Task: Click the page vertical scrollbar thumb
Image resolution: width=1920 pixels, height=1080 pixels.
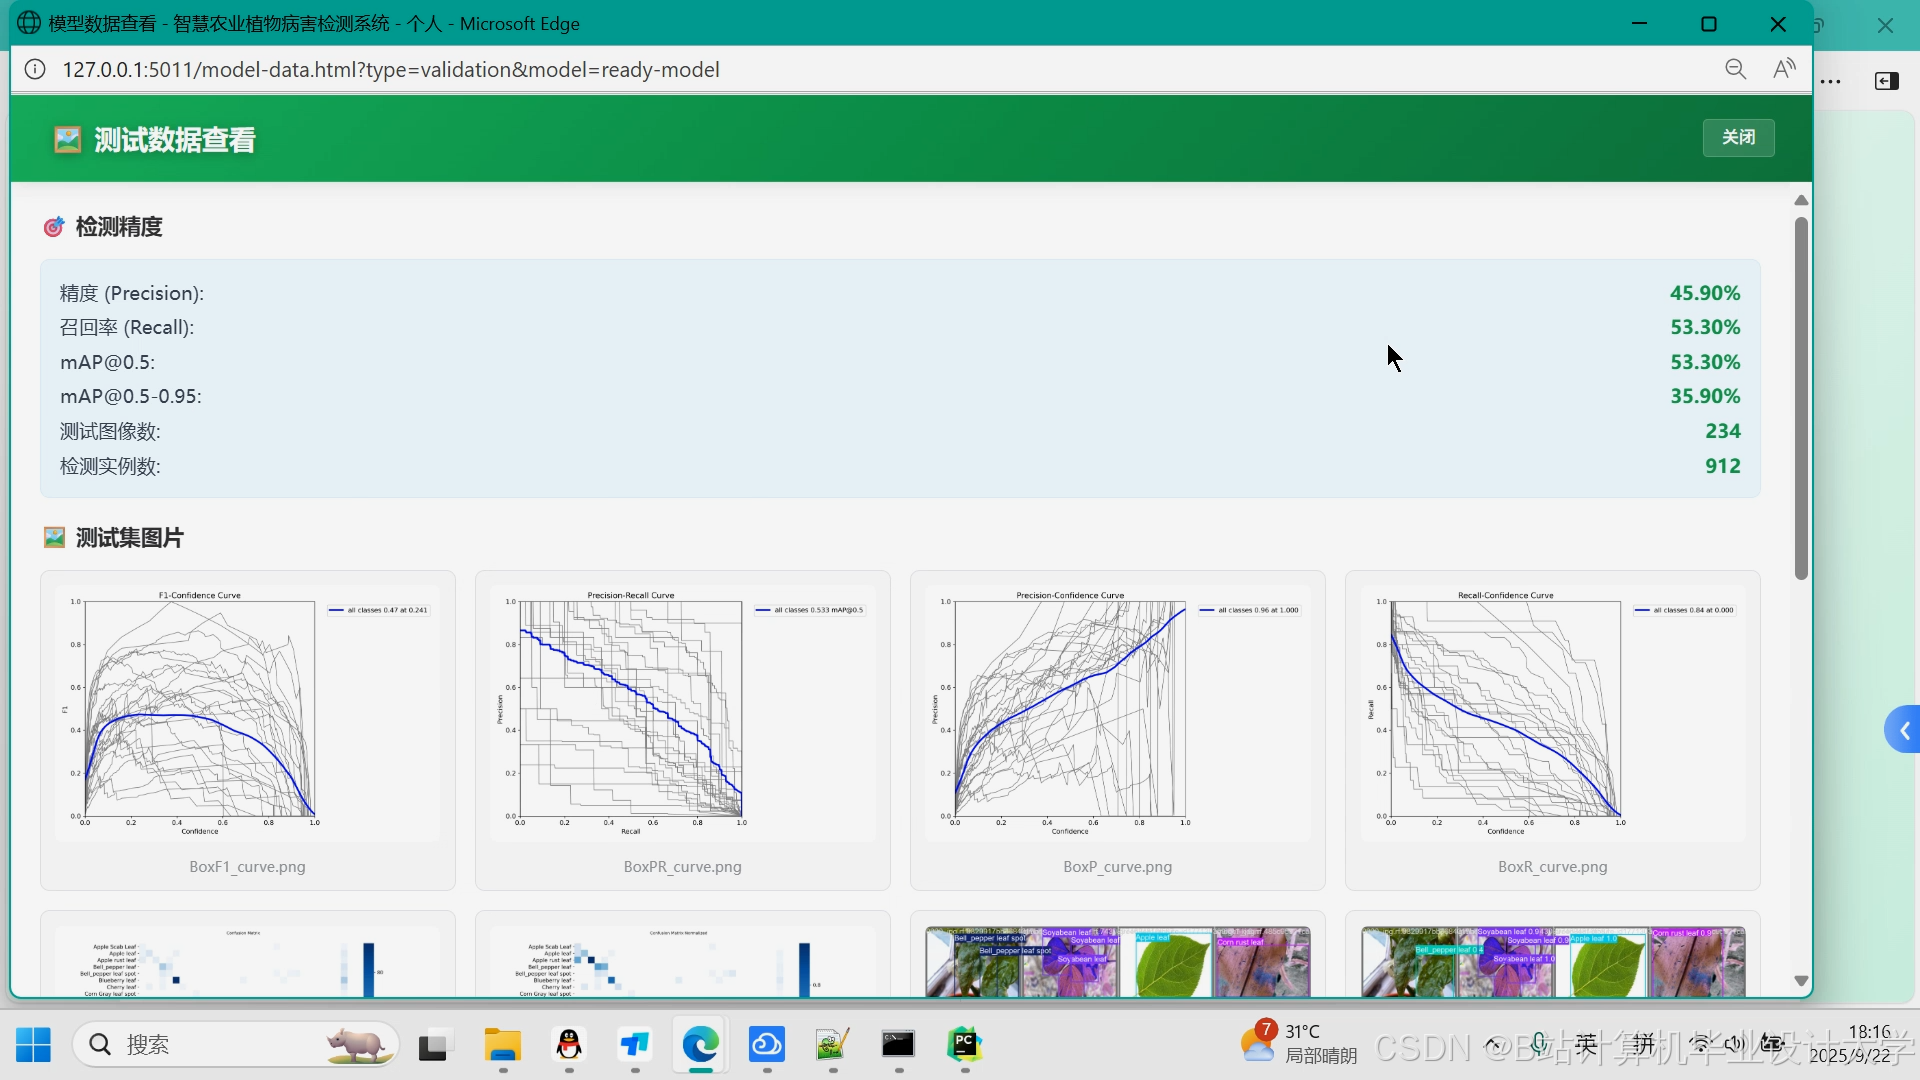Action: tap(1801, 400)
